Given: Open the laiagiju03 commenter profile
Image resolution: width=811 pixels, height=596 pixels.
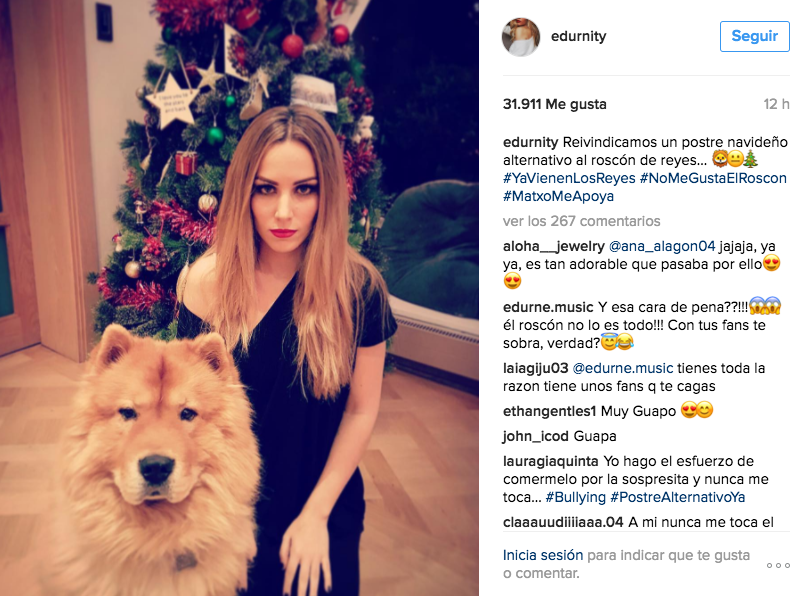Looking at the screenshot, I should tap(535, 368).
